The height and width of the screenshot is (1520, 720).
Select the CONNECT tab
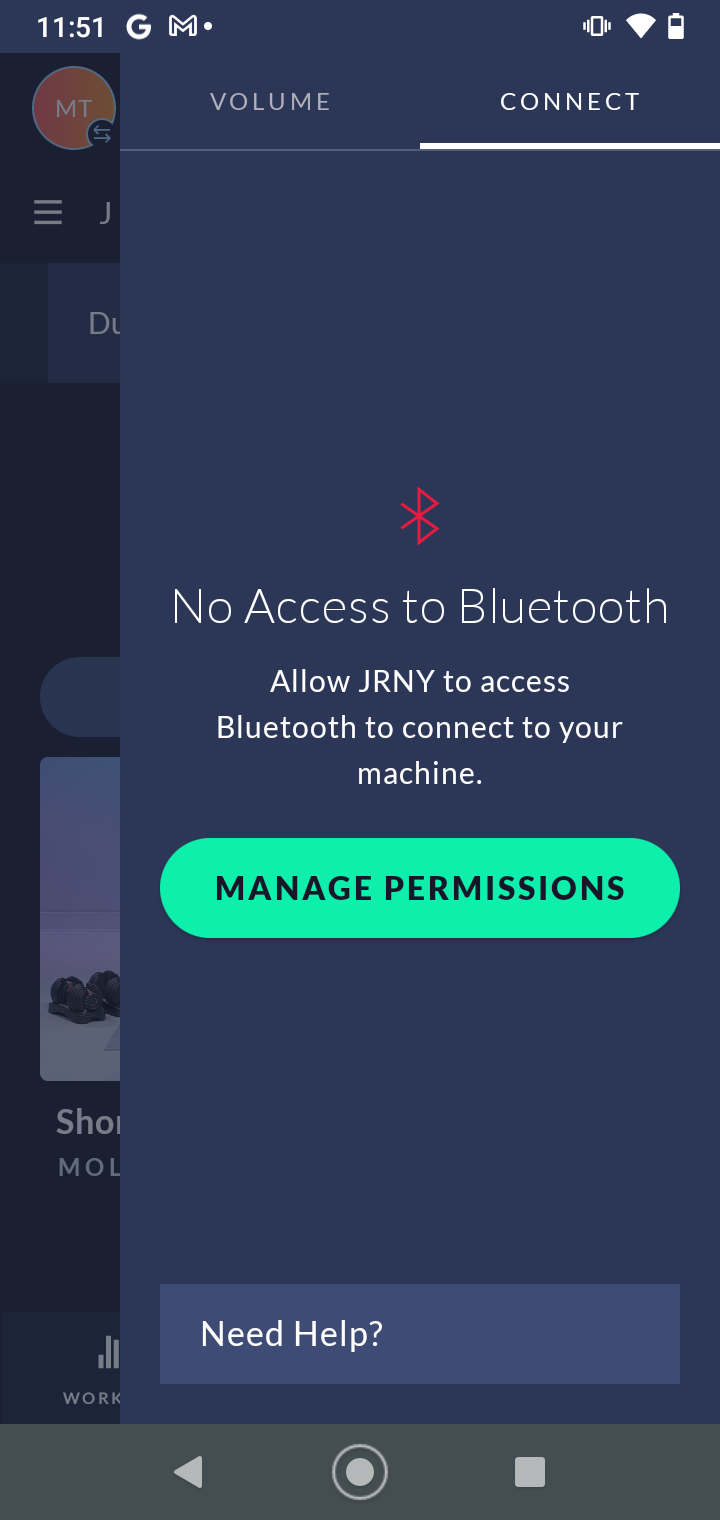pyautogui.click(x=570, y=102)
